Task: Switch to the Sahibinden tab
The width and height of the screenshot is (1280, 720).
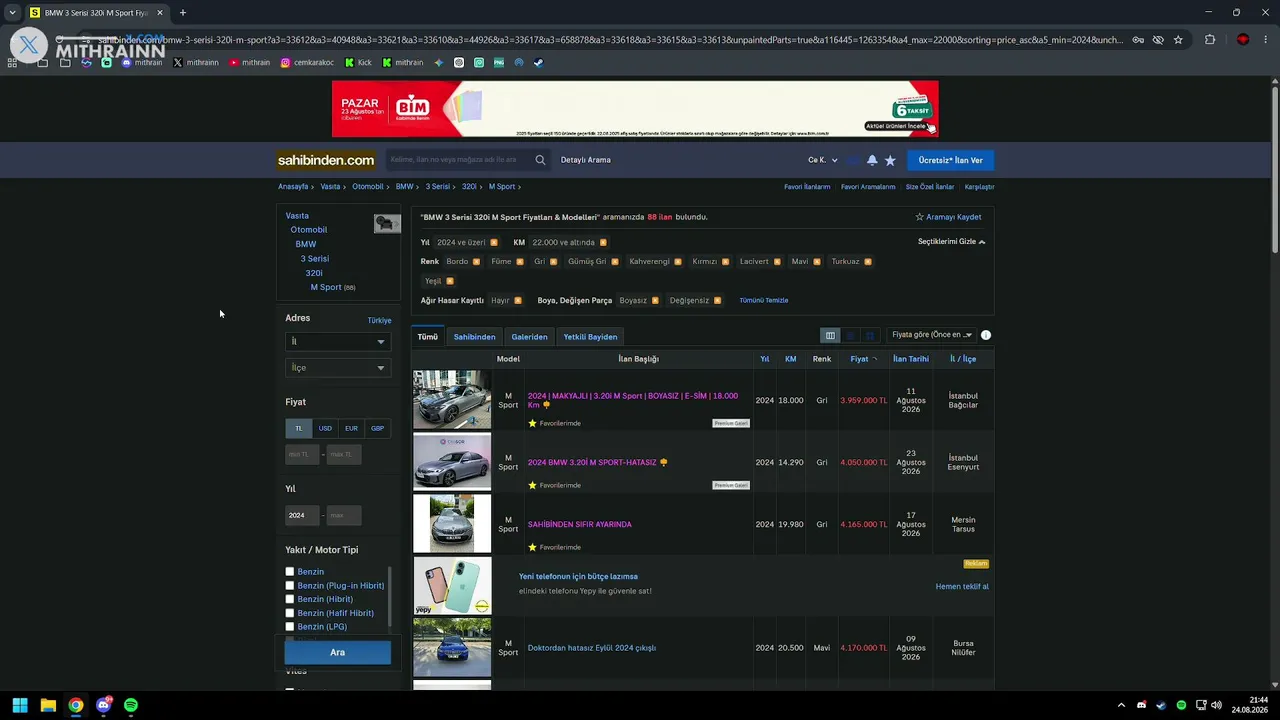Action: (x=474, y=337)
